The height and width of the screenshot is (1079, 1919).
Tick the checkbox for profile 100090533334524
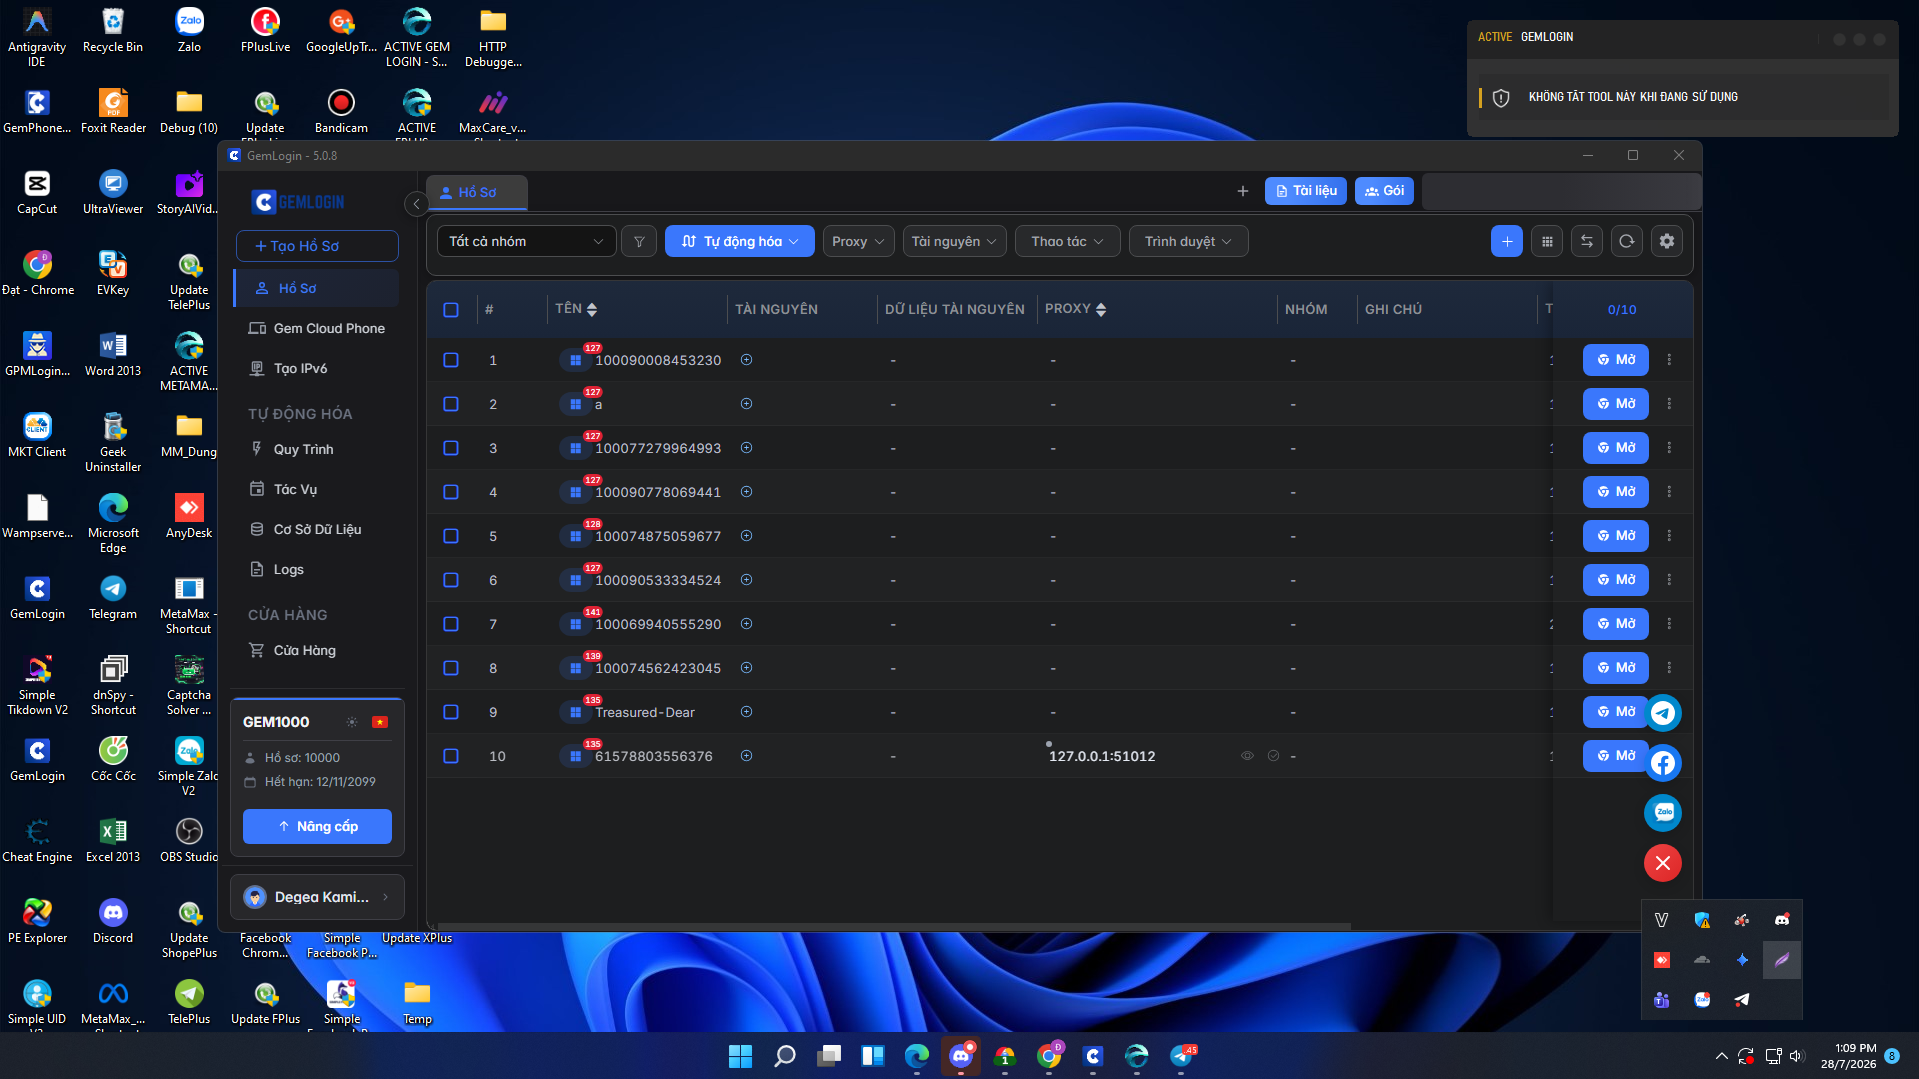pyautogui.click(x=451, y=580)
